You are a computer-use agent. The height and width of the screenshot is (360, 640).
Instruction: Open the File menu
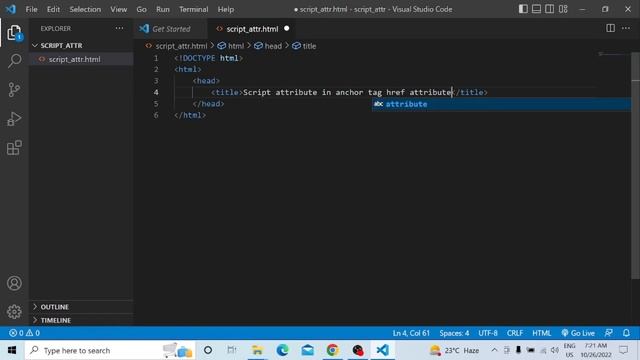pyautogui.click(x=31, y=9)
